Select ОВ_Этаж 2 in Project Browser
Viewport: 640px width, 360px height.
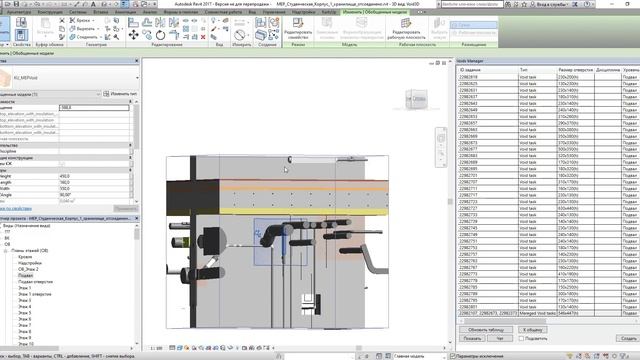[28, 269]
